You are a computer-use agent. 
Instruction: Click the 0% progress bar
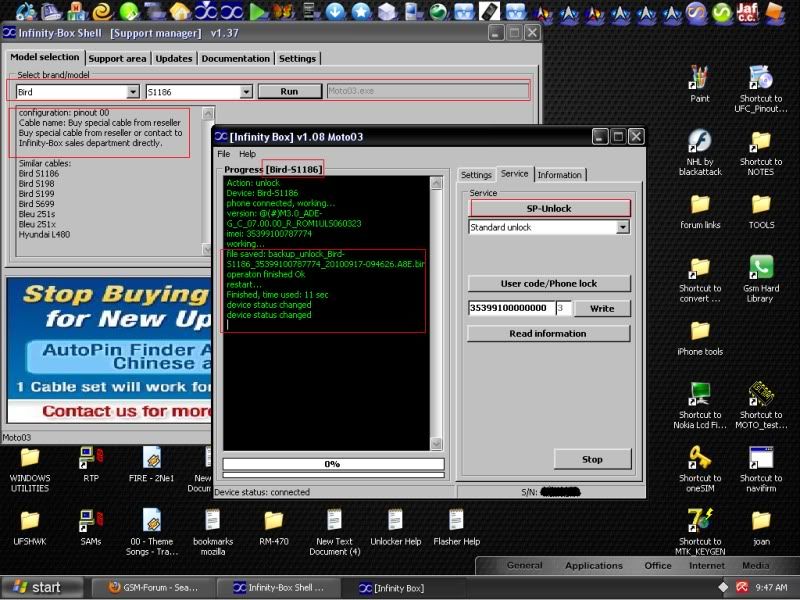click(x=333, y=464)
